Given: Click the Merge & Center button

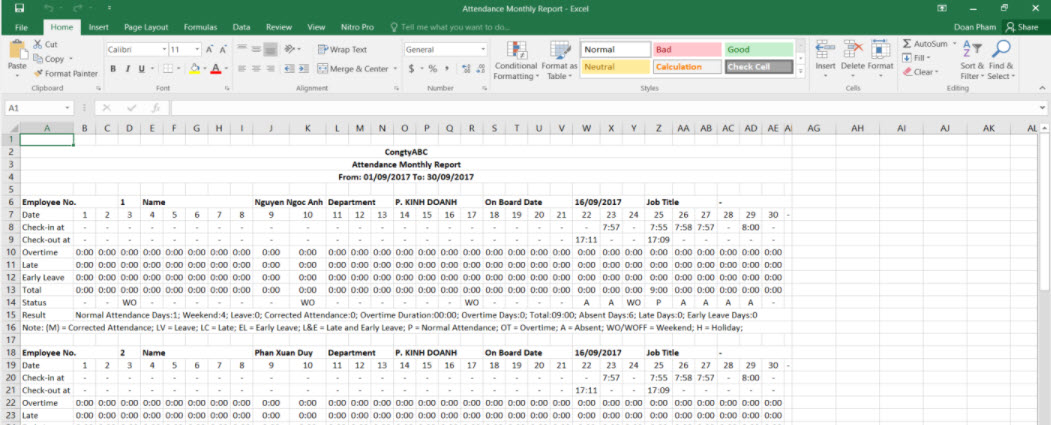Looking at the screenshot, I should point(353,69).
